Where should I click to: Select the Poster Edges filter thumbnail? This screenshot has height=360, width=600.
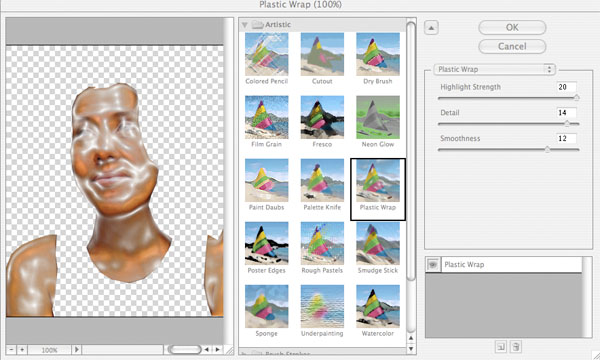(266, 244)
